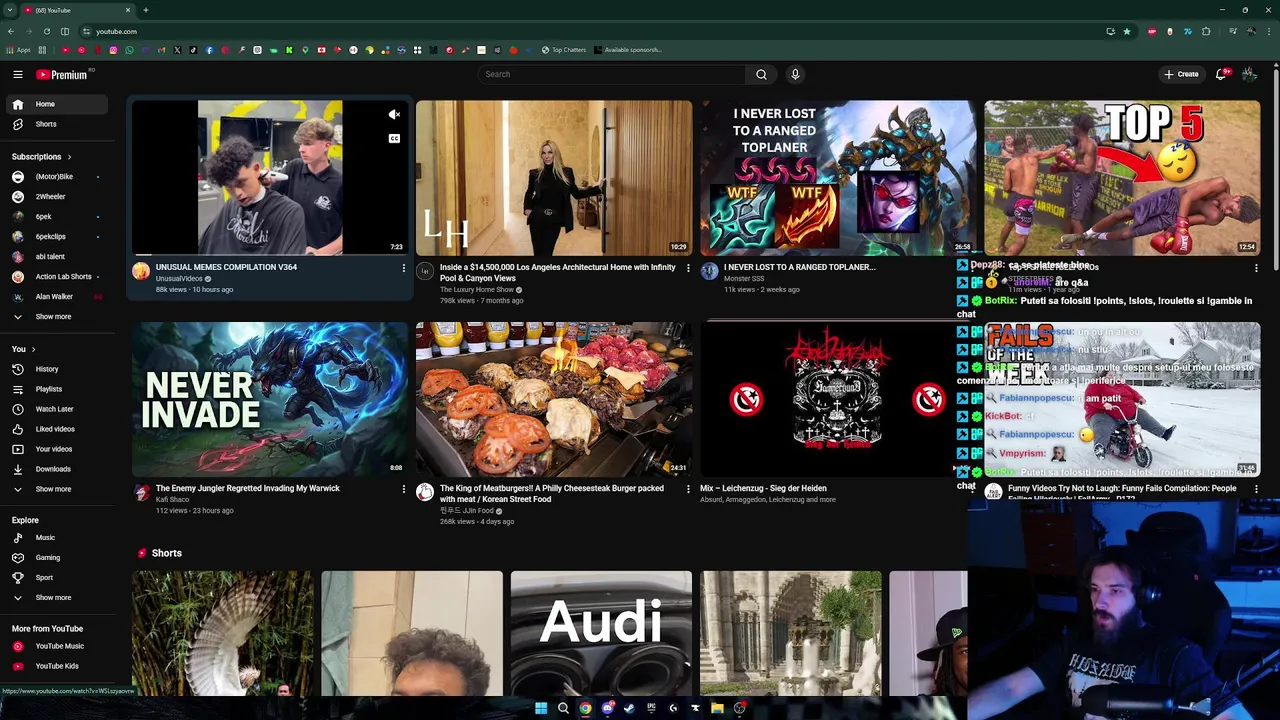Viewport: 1280px width, 720px height.
Task: Toggle captions on Unusual Memes preview
Action: point(394,139)
